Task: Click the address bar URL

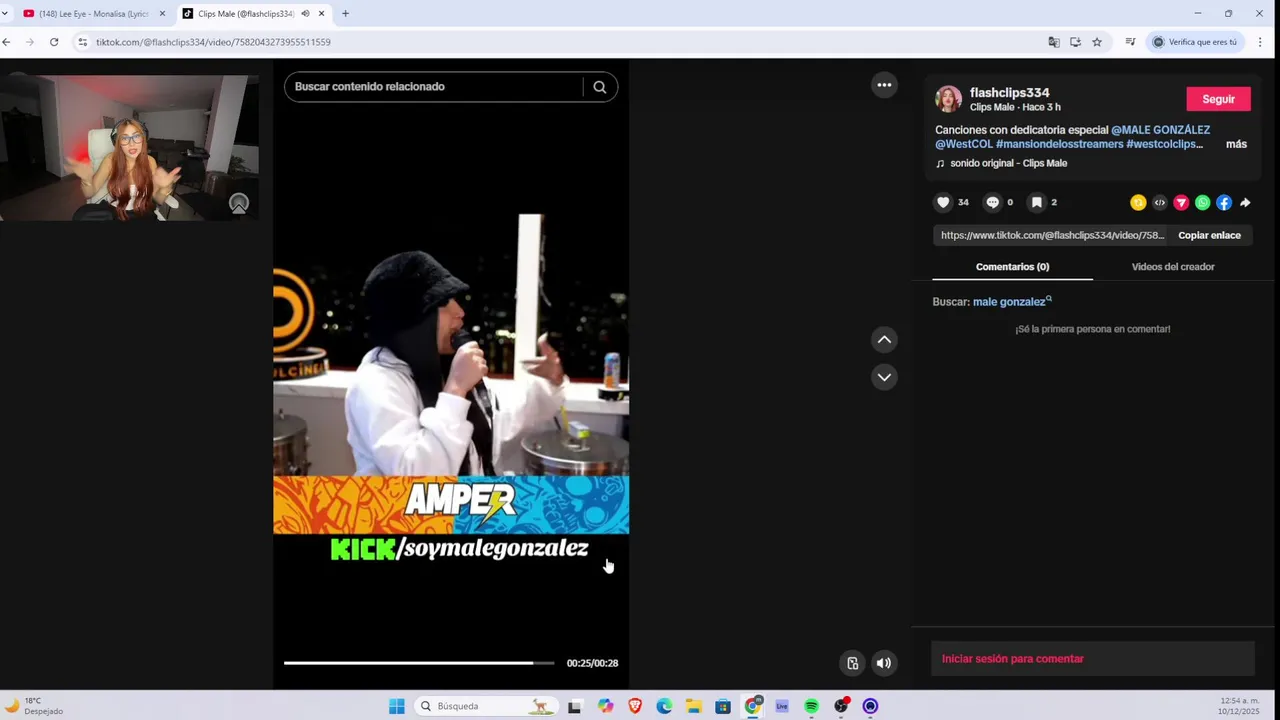Action: point(213,42)
